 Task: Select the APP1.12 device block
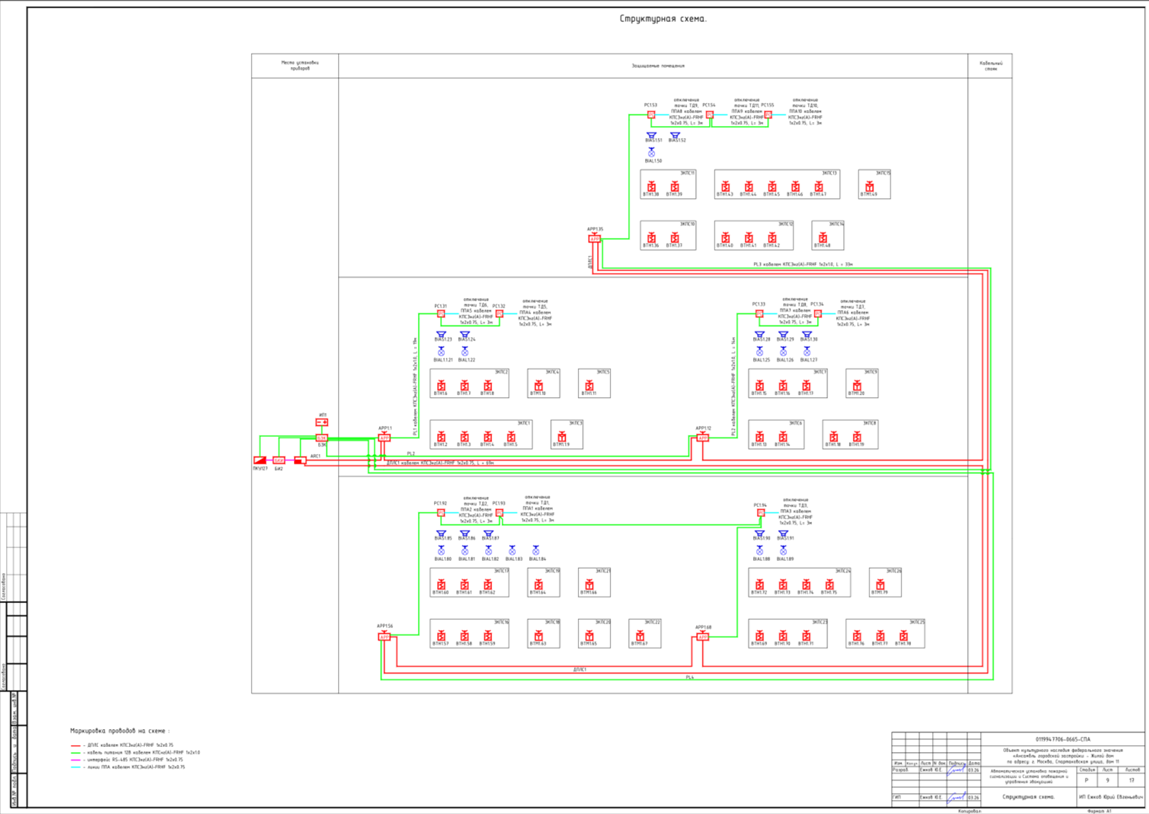pos(703,437)
